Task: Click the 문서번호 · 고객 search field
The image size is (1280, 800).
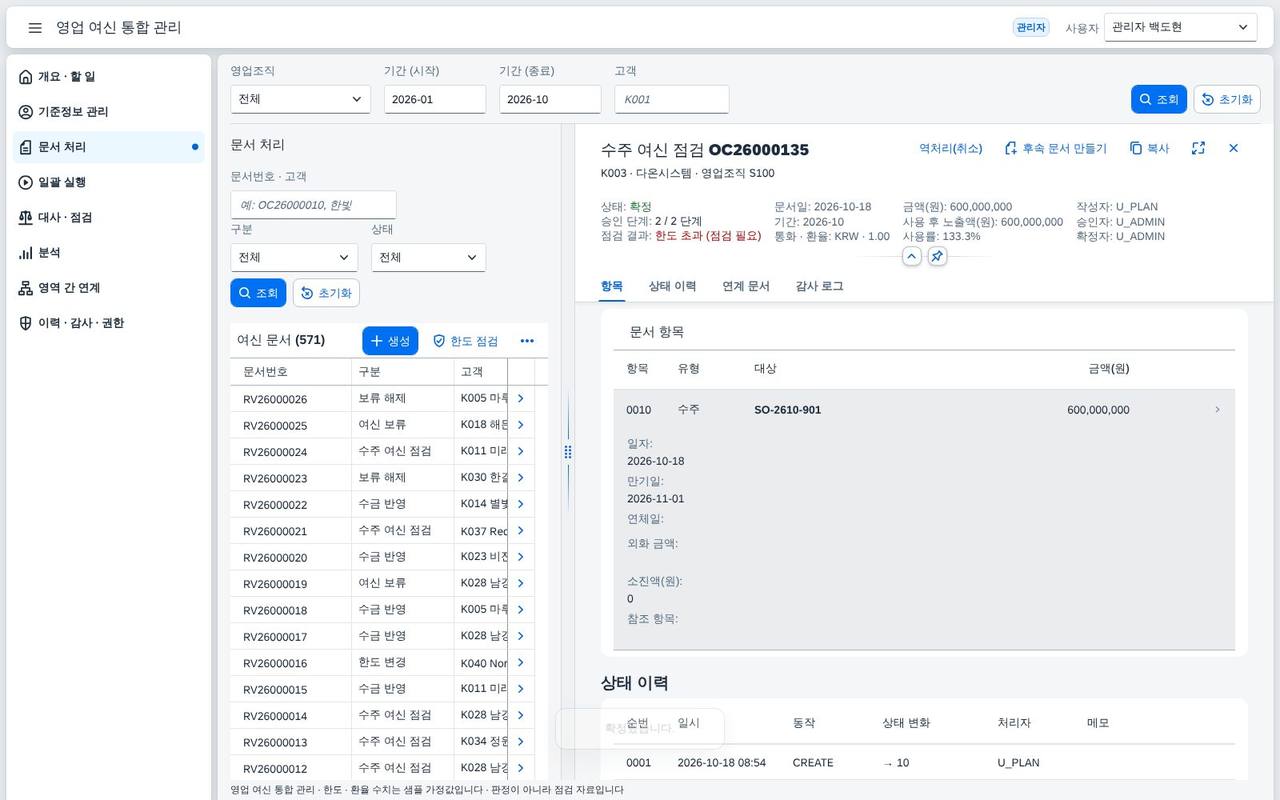Action: click(x=313, y=205)
